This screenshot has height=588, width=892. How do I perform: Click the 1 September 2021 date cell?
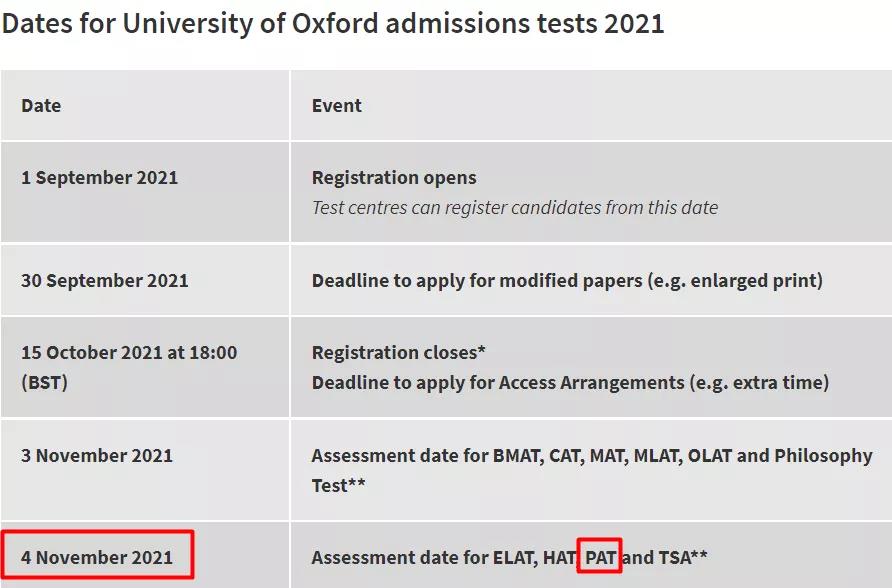[100, 177]
